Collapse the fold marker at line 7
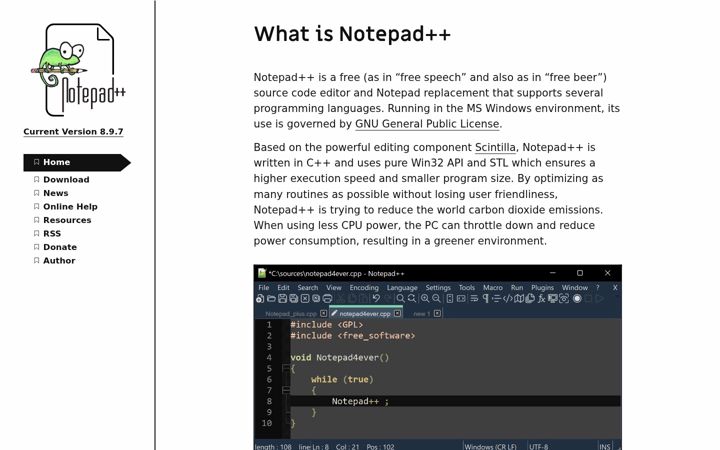 pos(286,390)
